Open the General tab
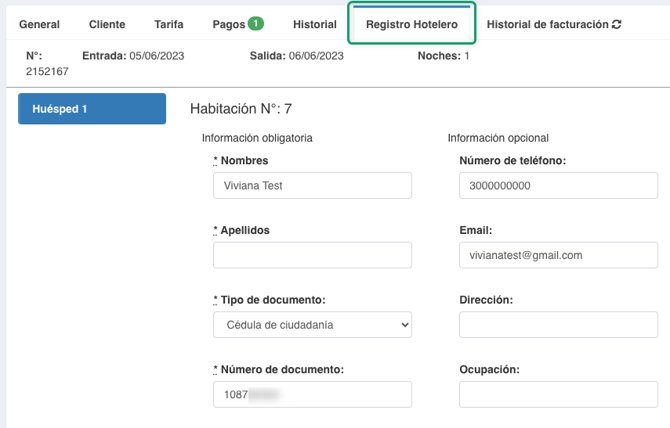 (x=40, y=24)
